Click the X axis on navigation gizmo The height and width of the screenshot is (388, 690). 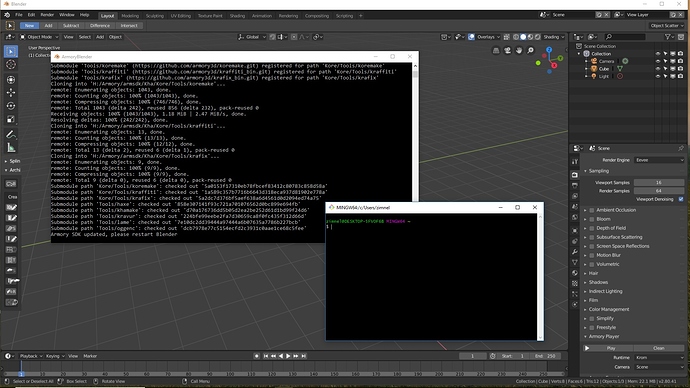click(554, 66)
